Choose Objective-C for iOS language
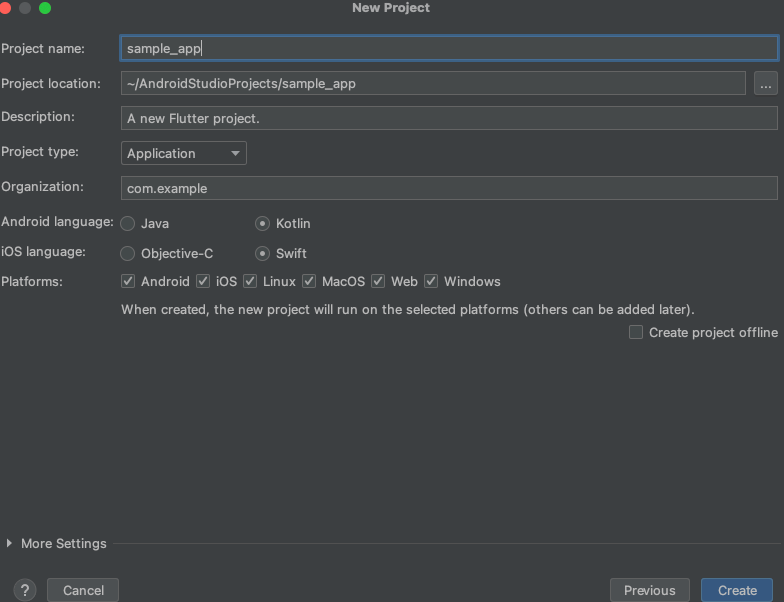The width and height of the screenshot is (784, 602). pos(128,254)
